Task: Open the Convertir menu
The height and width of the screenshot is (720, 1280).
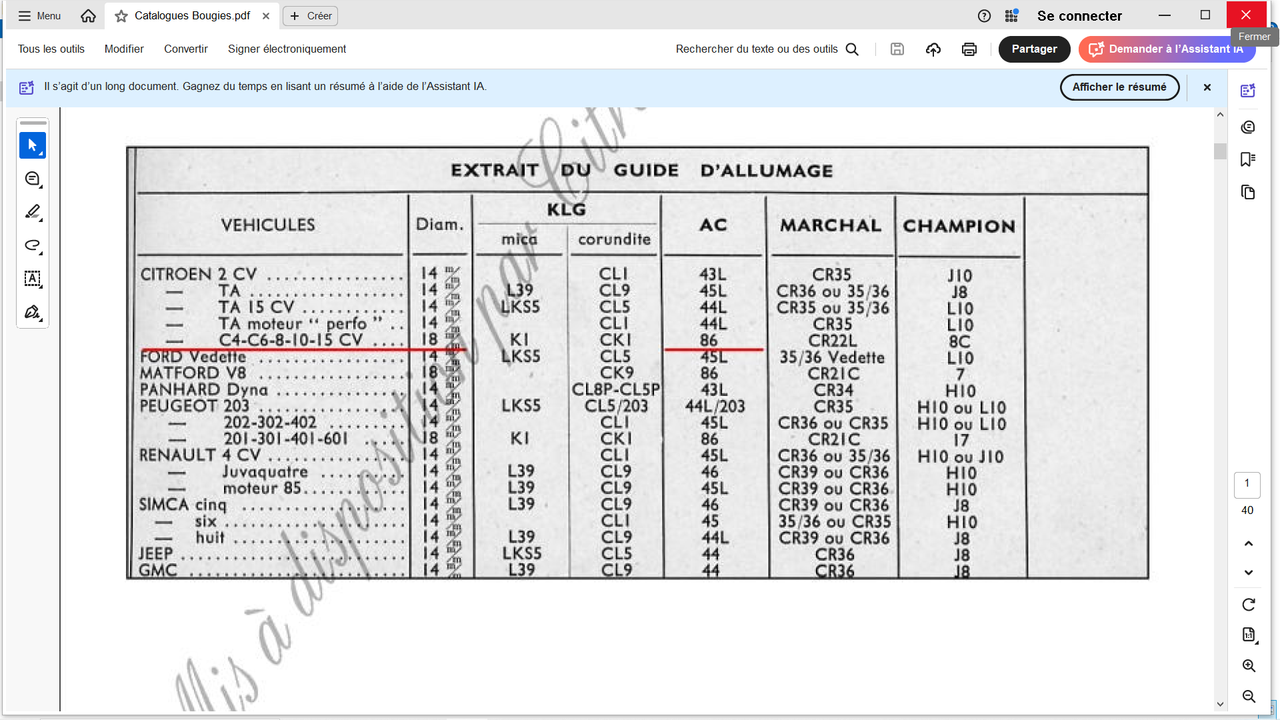Action: pyautogui.click(x=186, y=49)
